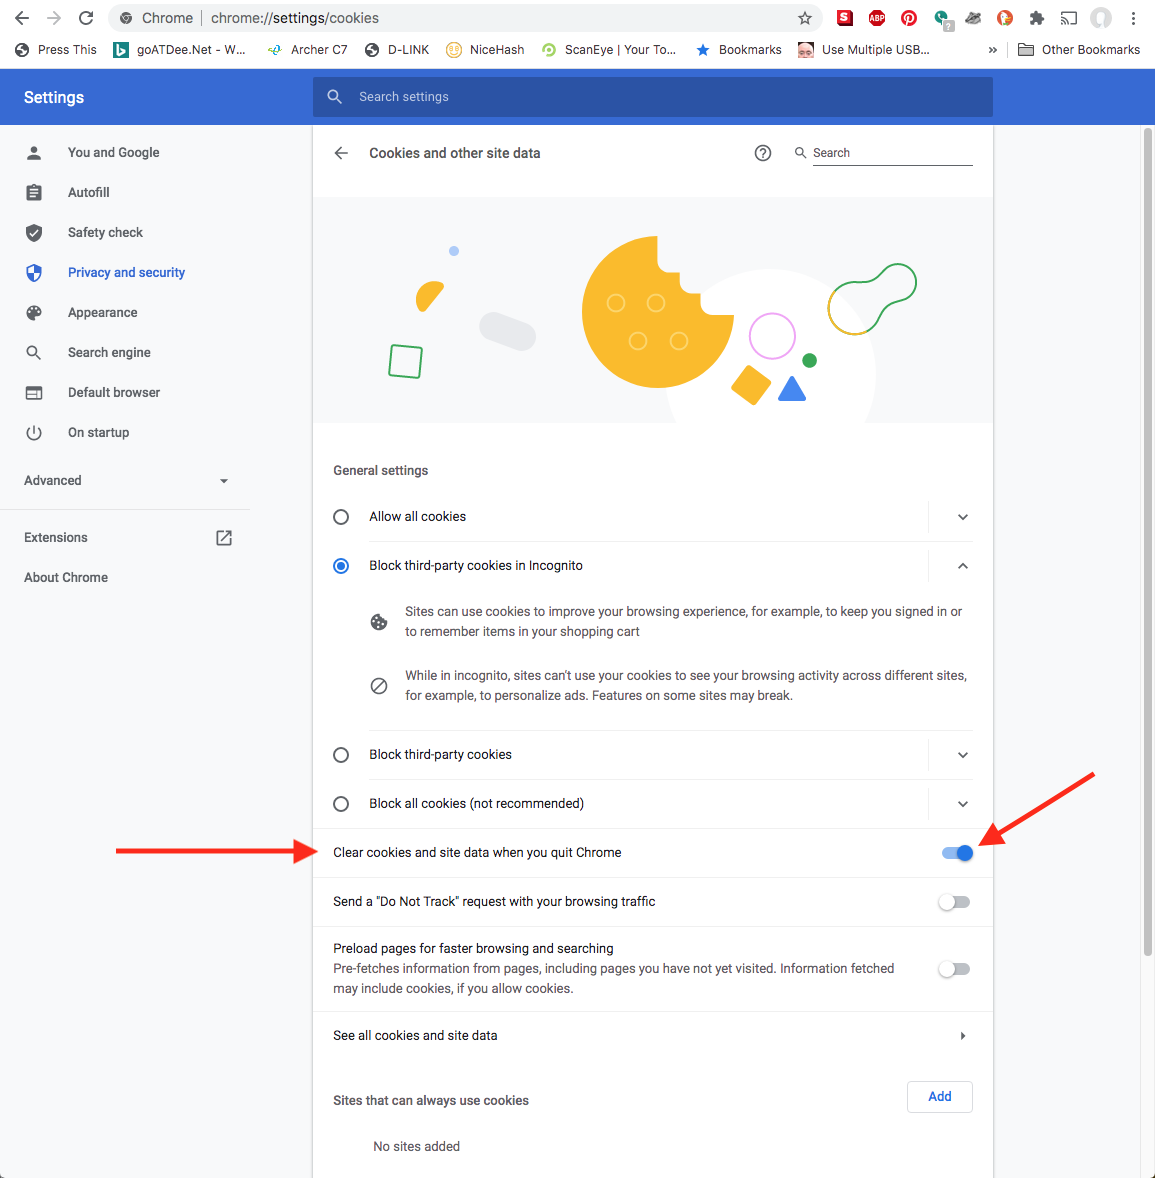Expand Block all cookies details chevron
The width and height of the screenshot is (1155, 1178).
pyautogui.click(x=962, y=803)
